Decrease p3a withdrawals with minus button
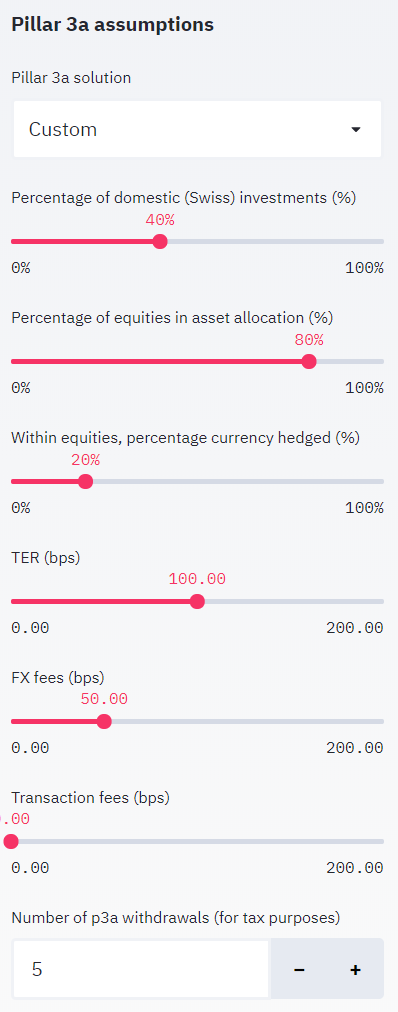398x1012 pixels. point(299,969)
